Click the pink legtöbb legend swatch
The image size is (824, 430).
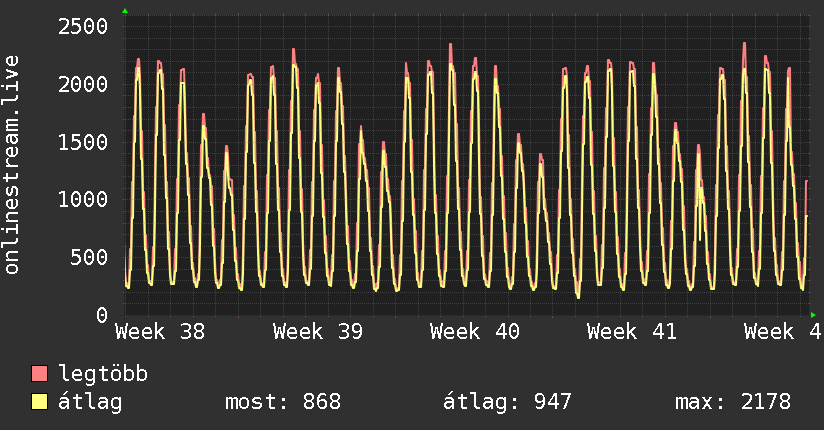tap(39, 373)
